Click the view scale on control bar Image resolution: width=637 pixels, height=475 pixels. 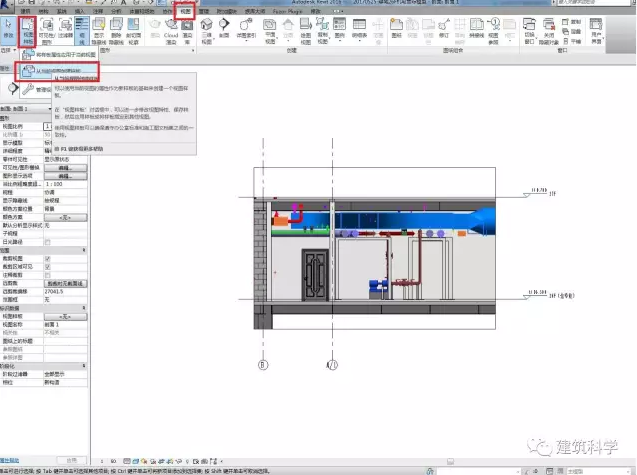tap(108, 461)
